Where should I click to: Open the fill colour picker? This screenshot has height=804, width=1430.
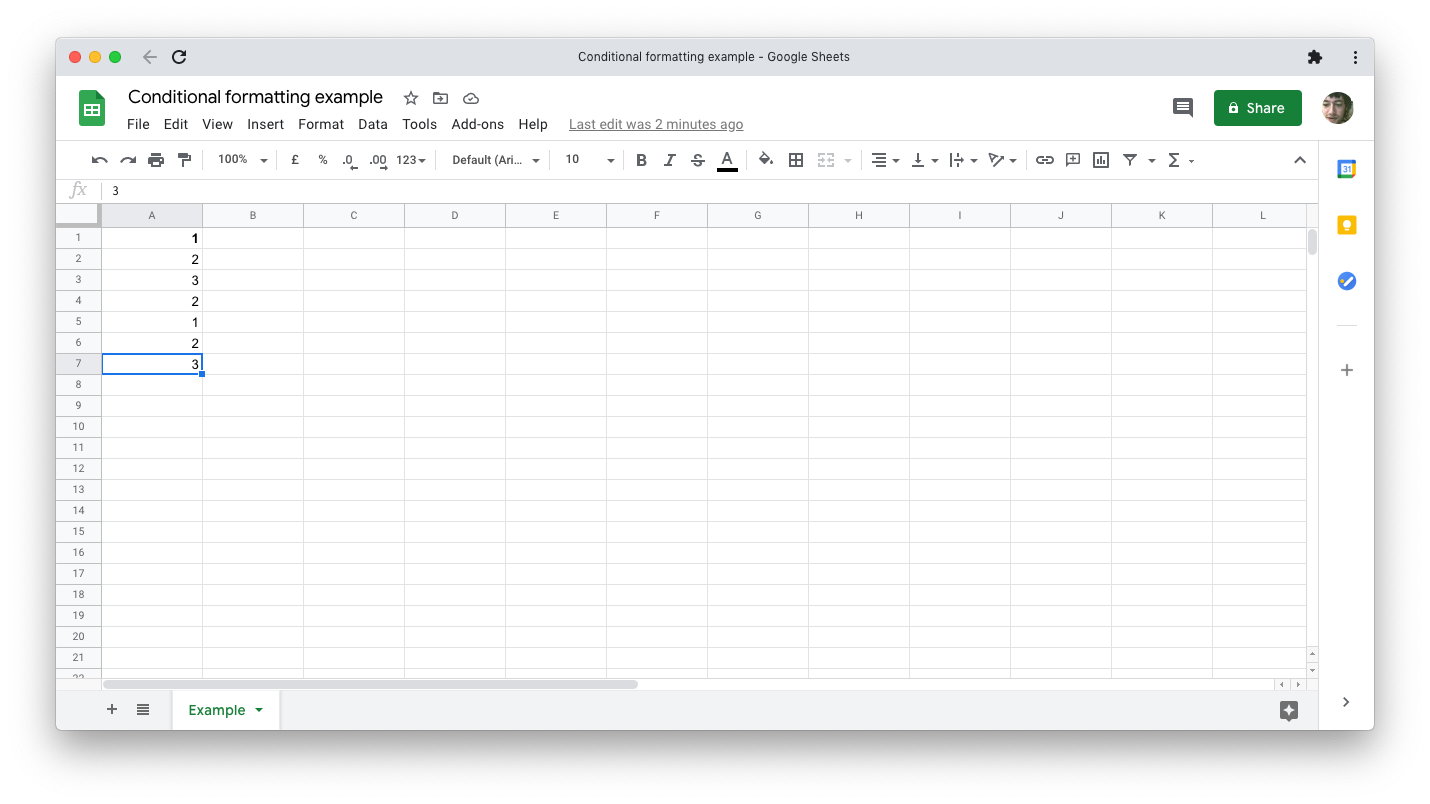click(x=766, y=160)
